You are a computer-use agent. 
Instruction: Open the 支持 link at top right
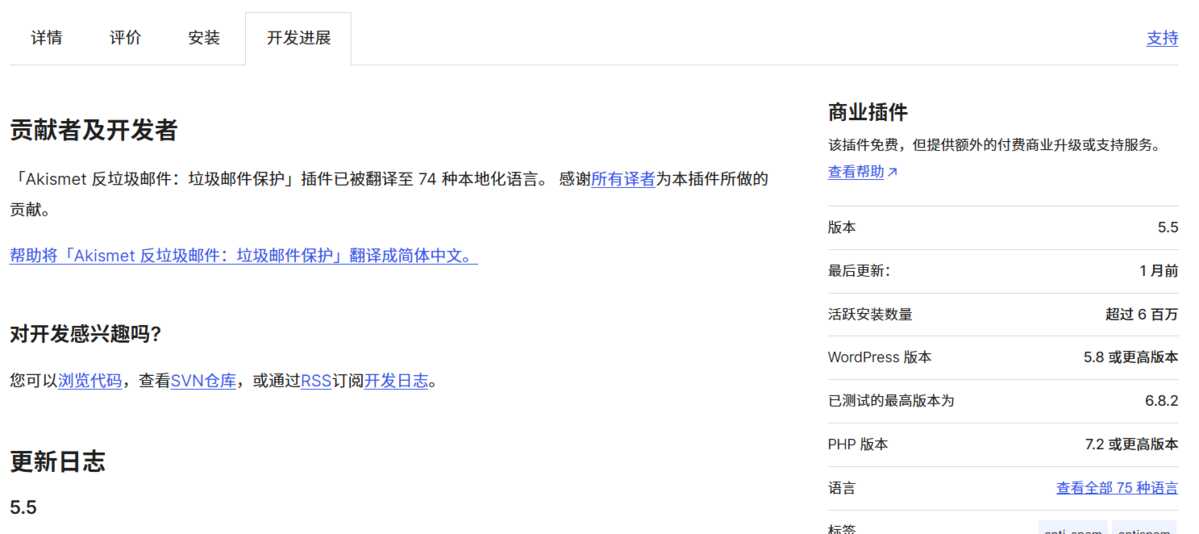tap(1162, 38)
